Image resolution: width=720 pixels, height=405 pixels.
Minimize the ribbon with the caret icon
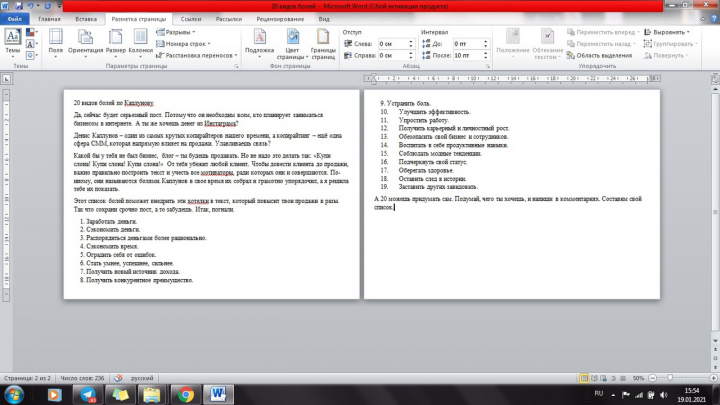703,19
